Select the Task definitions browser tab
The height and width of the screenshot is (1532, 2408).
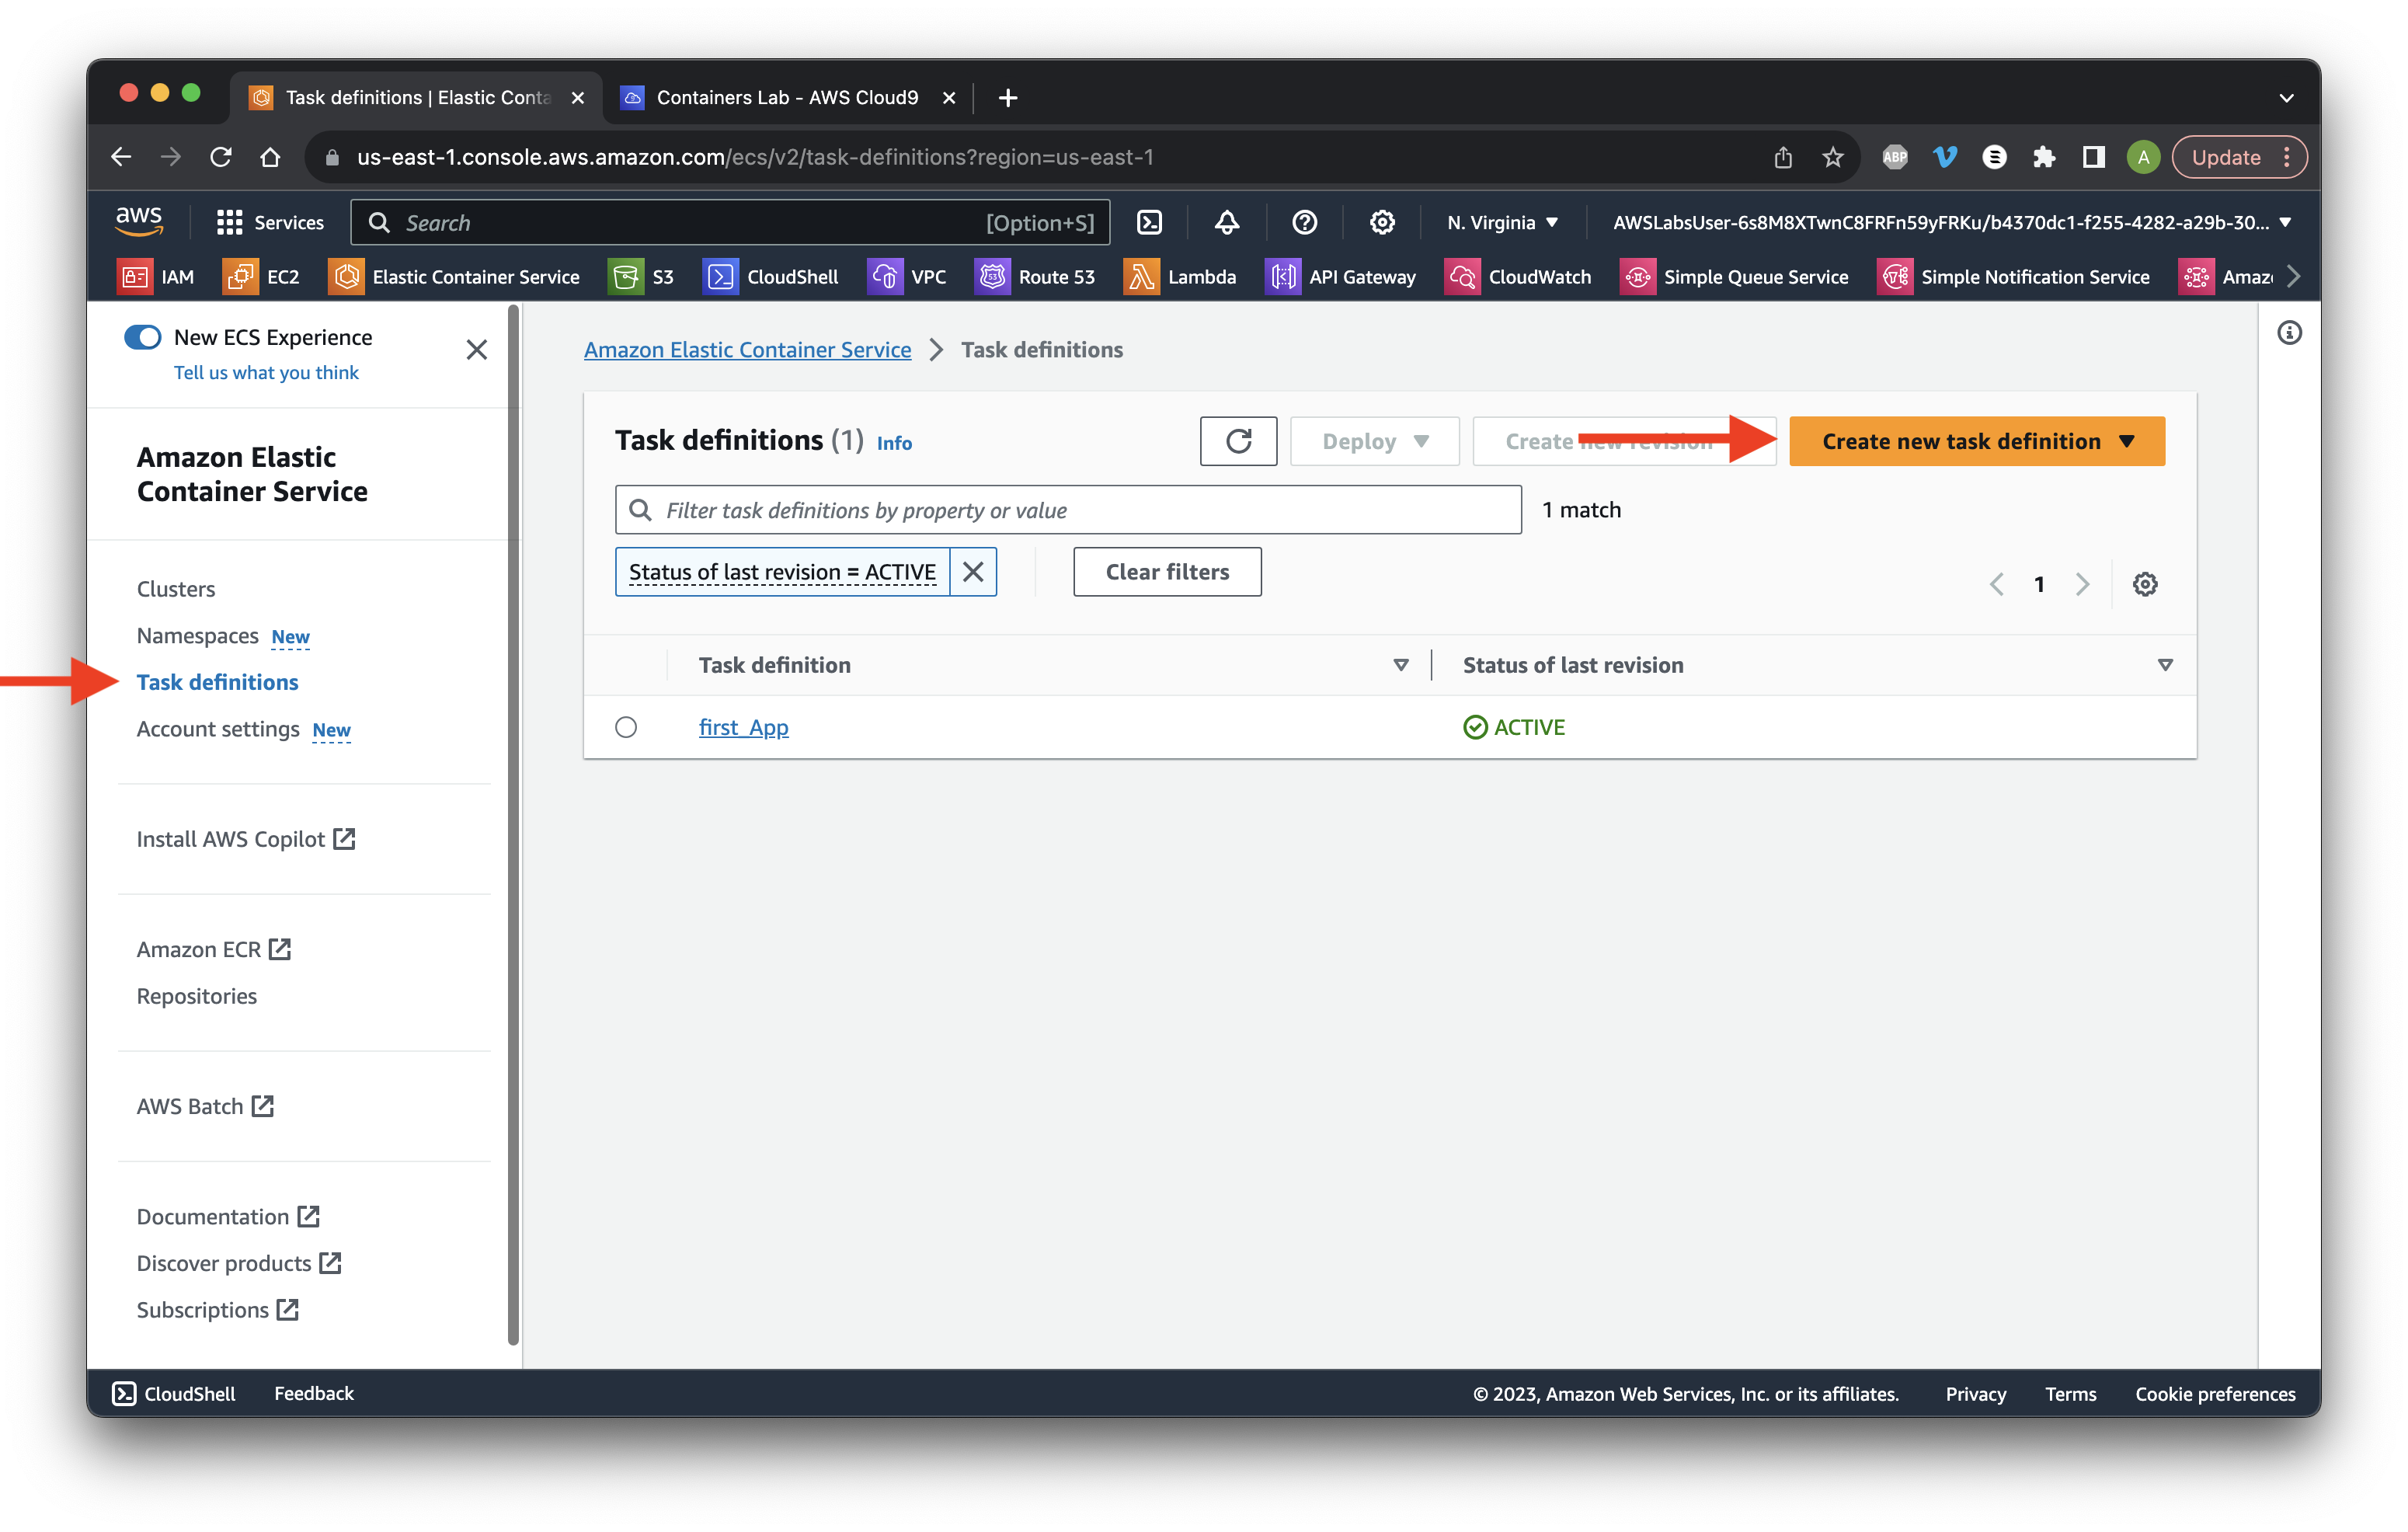click(x=417, y=97)
